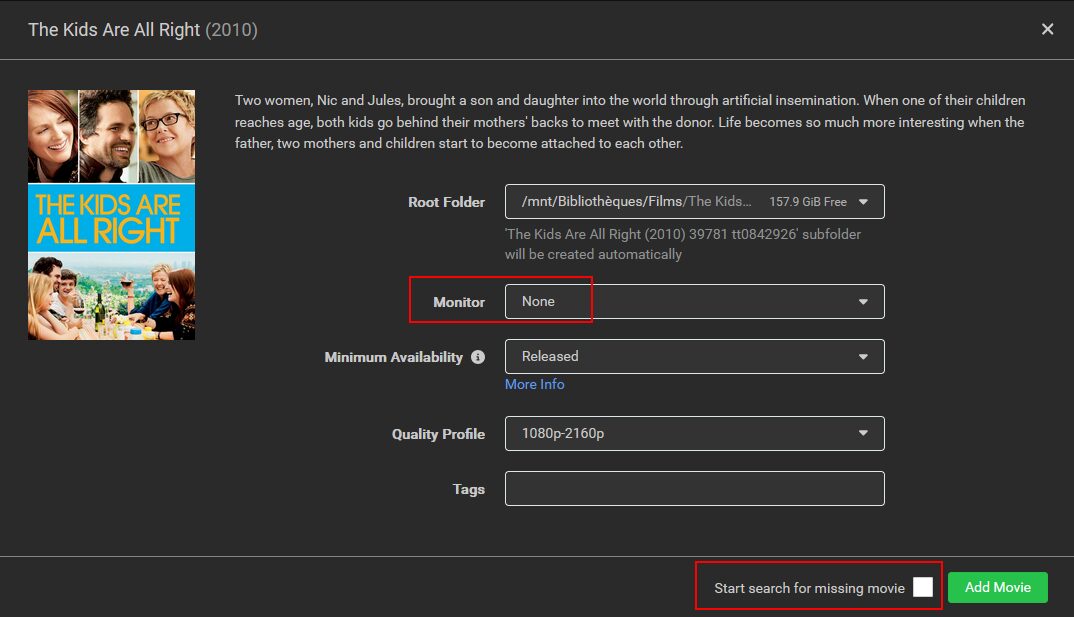Enable Start search for missing movie checkbox
The height and width of the screenshot is (617, 1074).
(x=922, y=587)
